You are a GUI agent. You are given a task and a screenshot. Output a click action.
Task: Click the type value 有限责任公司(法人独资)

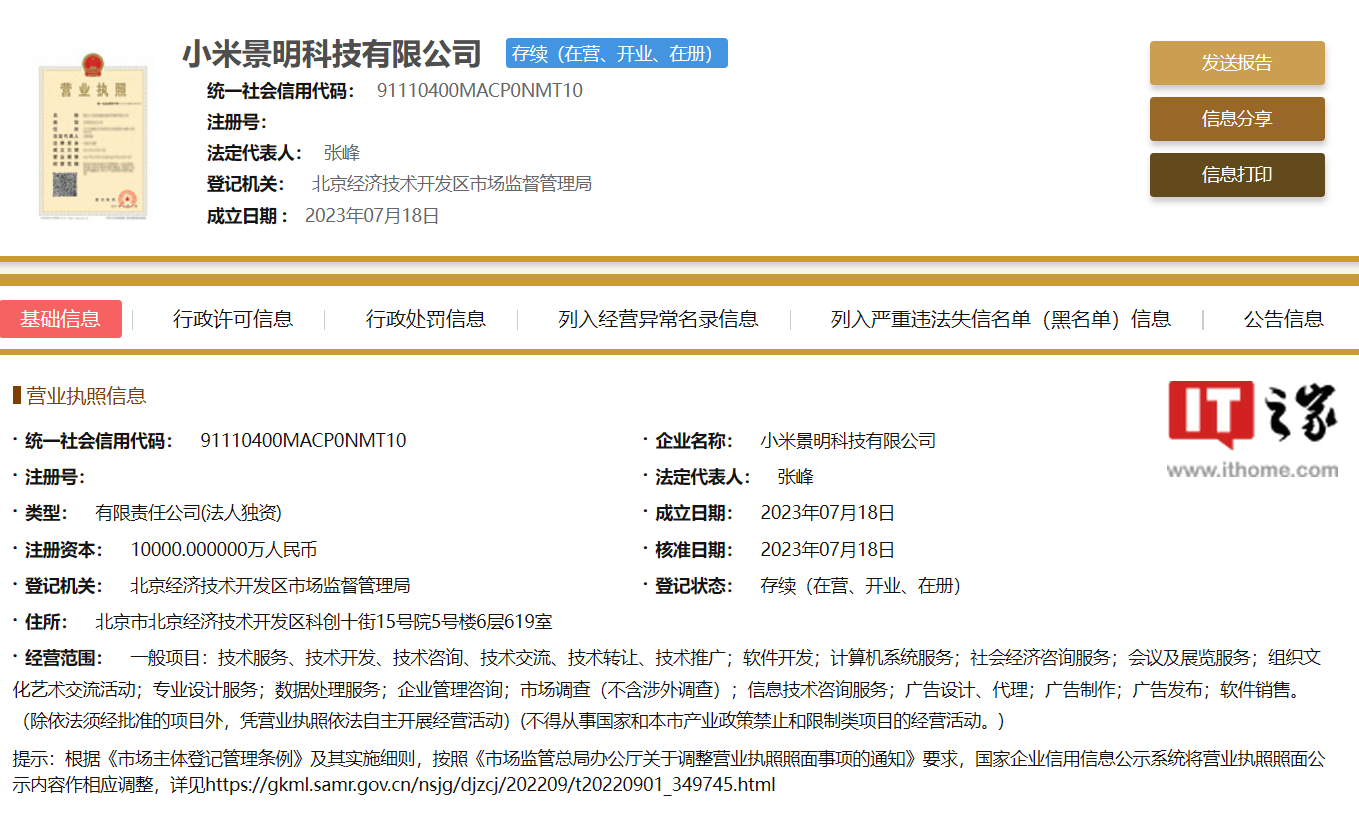tap(189, 513)
